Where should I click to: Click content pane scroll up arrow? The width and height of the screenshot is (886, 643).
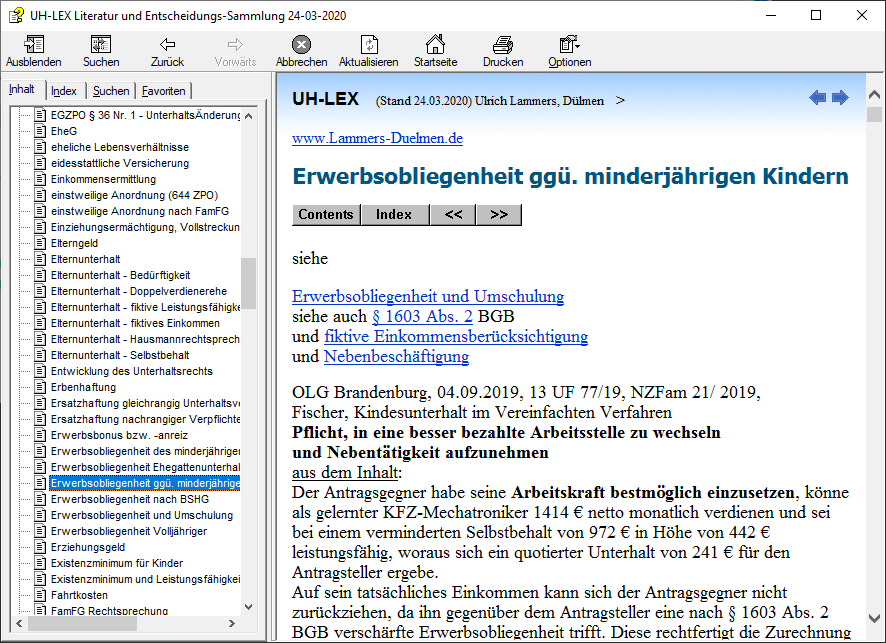pos(874,94)
